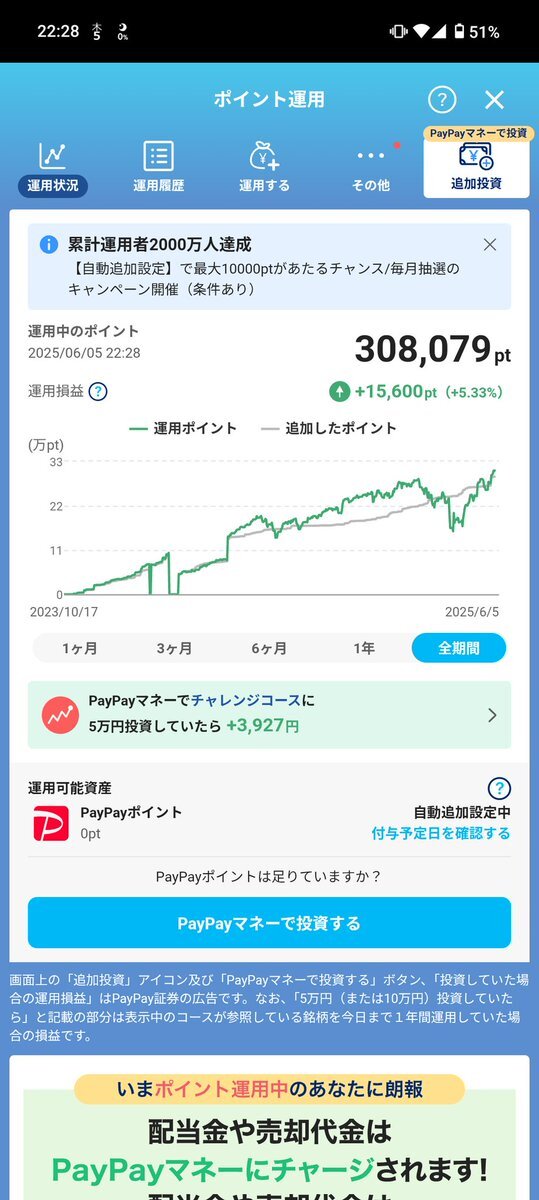Select the 6ヶ月 period option
The image size is (539, 1200).
(269, 648)
